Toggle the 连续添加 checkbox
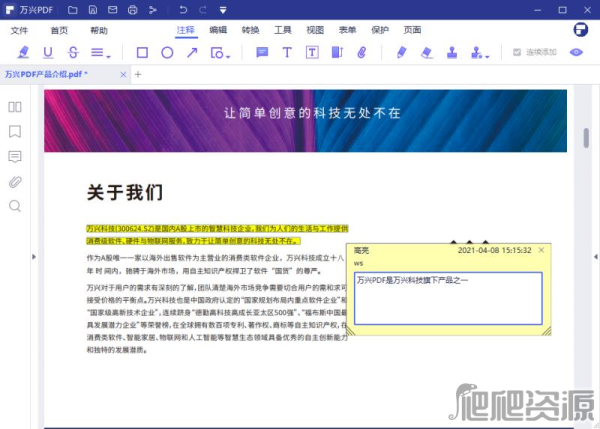The width and height of the screenshot is (600, 429). click(x=517, y=52)
